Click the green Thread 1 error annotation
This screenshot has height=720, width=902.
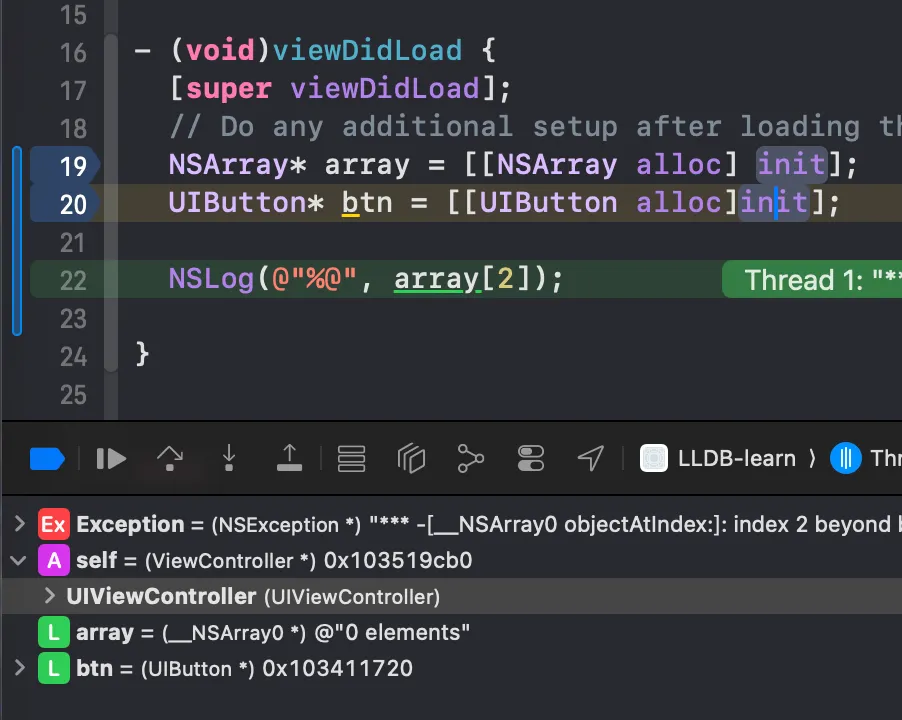tap(812, 280)
